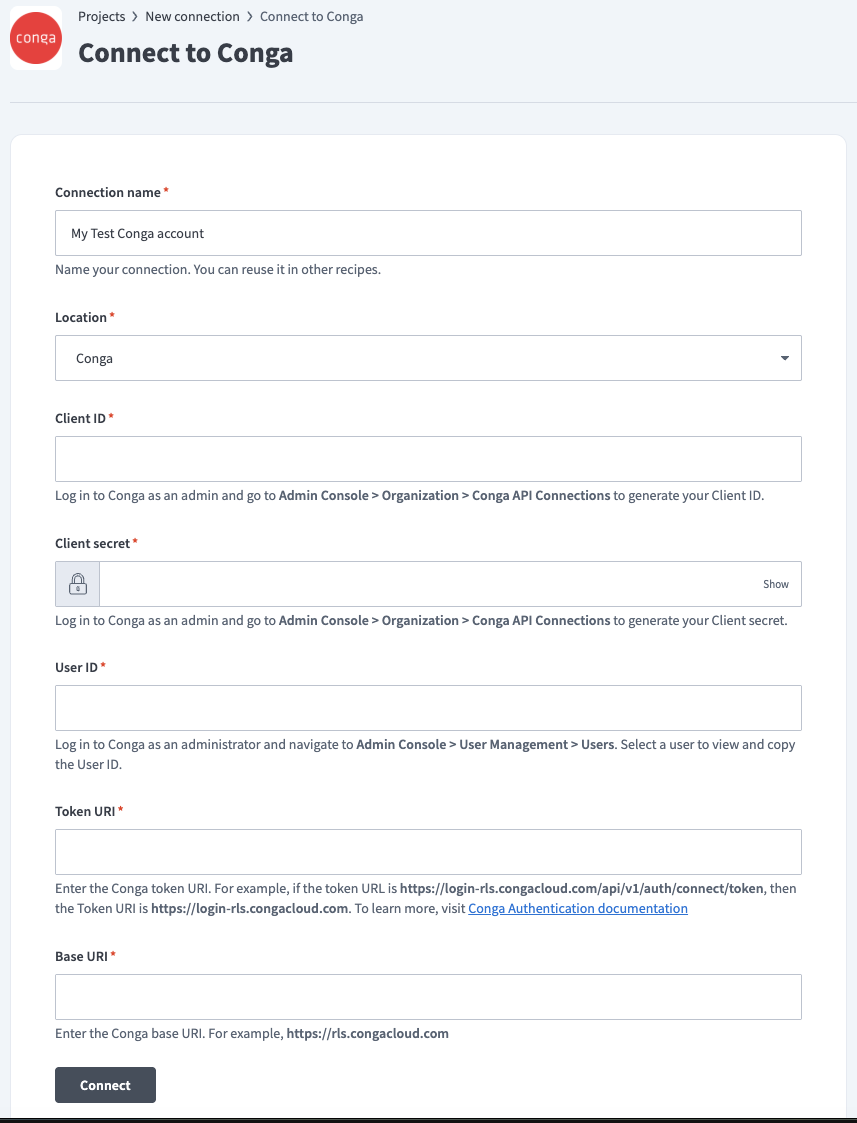Click the Conga logo icon
The image size is (857, 1123).
pos(36,38)
